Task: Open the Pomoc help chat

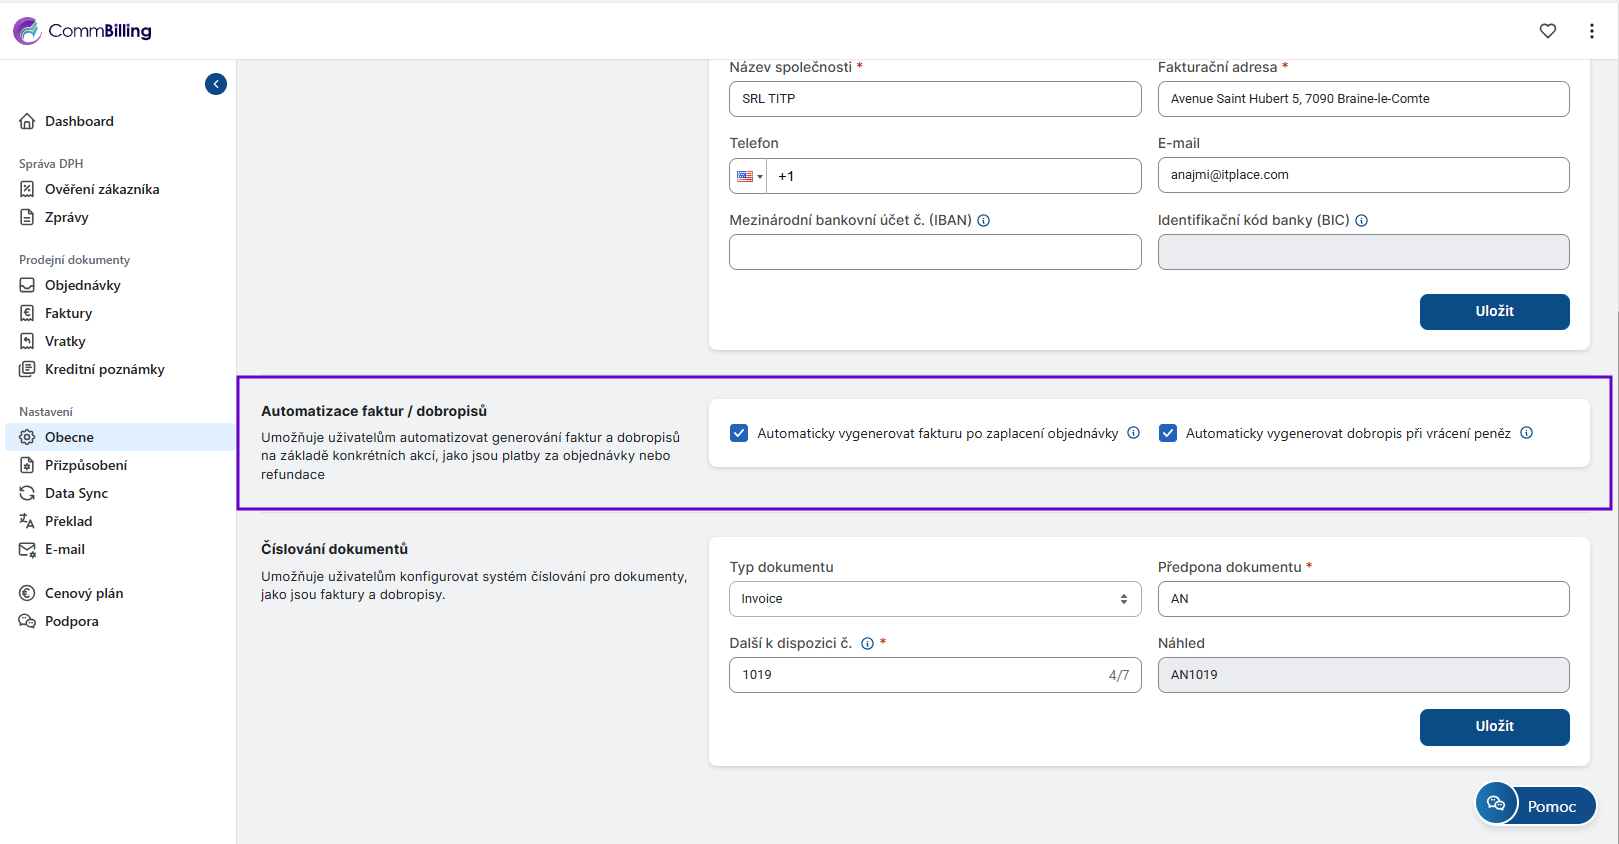Action: [1535, 805]
